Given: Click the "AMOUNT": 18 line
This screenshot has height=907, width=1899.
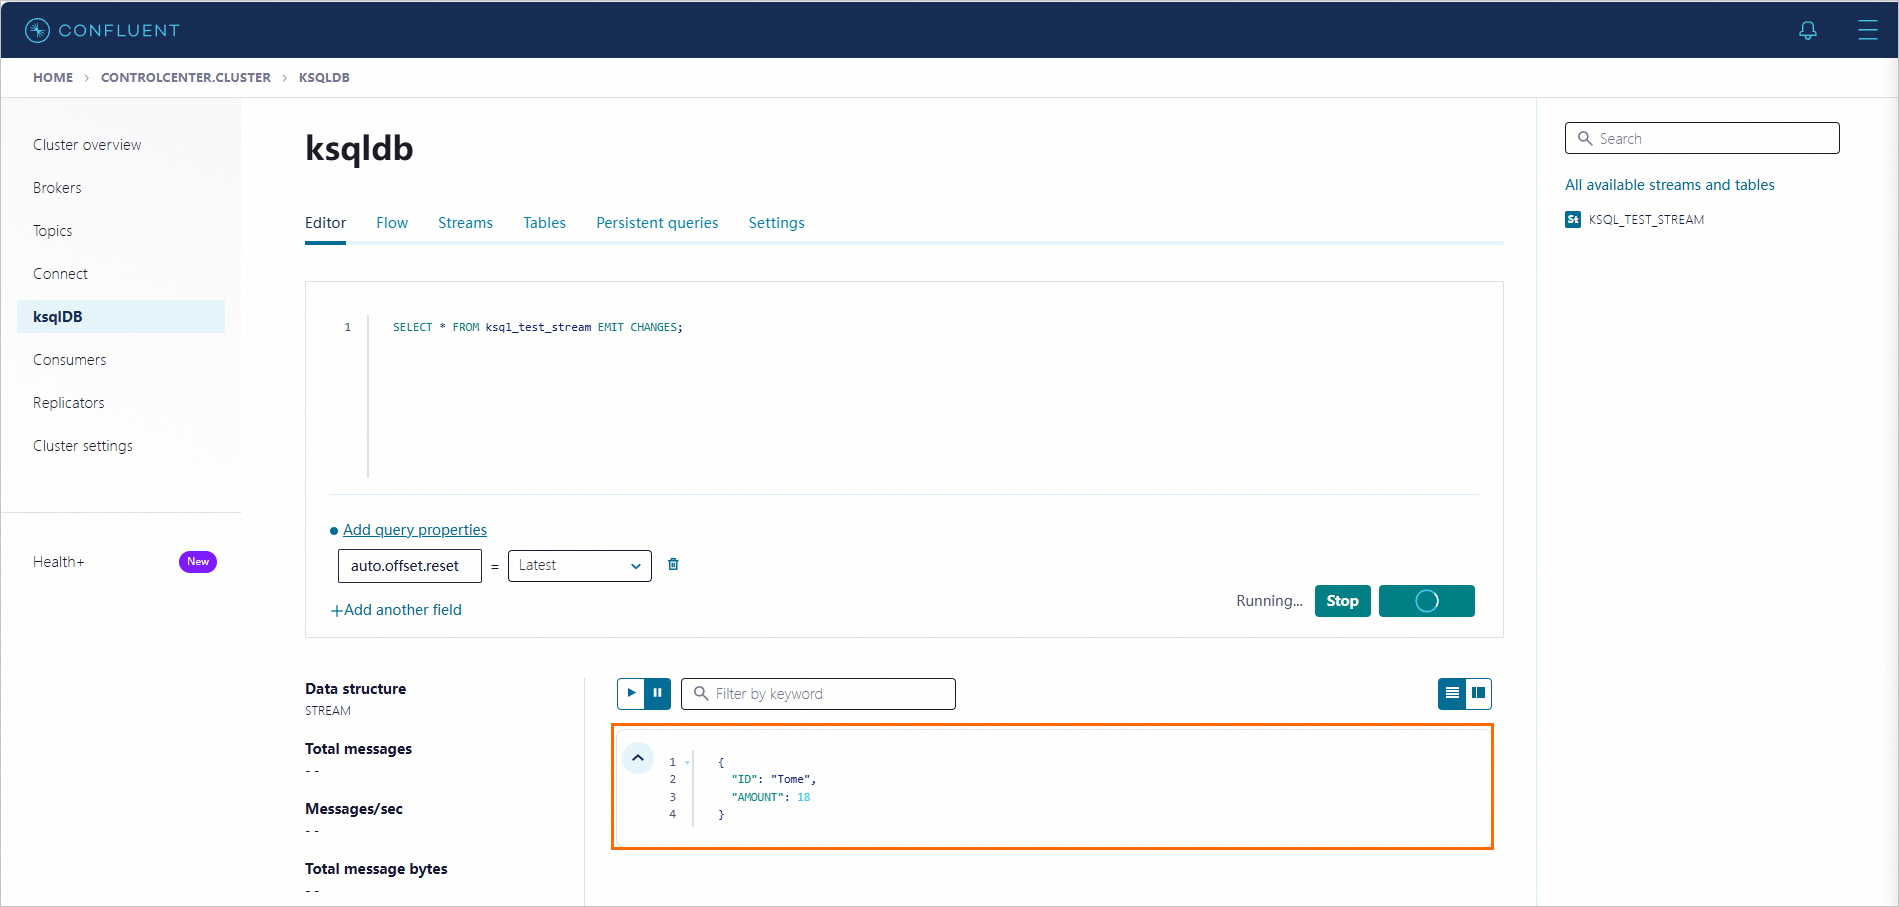Looking at the screenshot, I should point(770,797).
